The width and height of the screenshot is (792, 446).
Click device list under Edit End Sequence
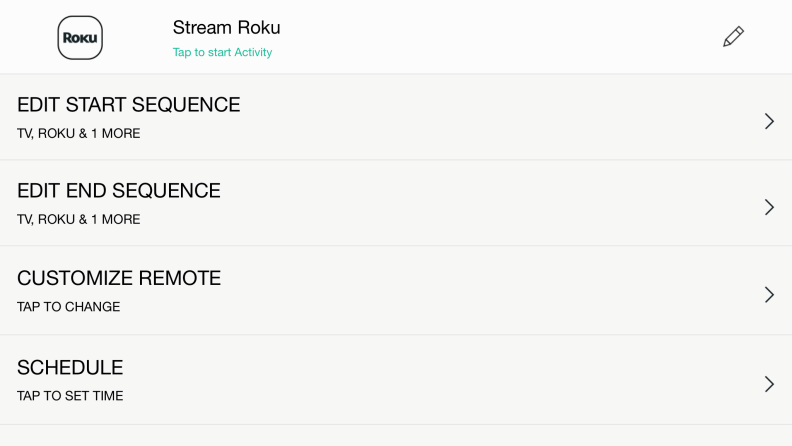click(x=79, y=219)
